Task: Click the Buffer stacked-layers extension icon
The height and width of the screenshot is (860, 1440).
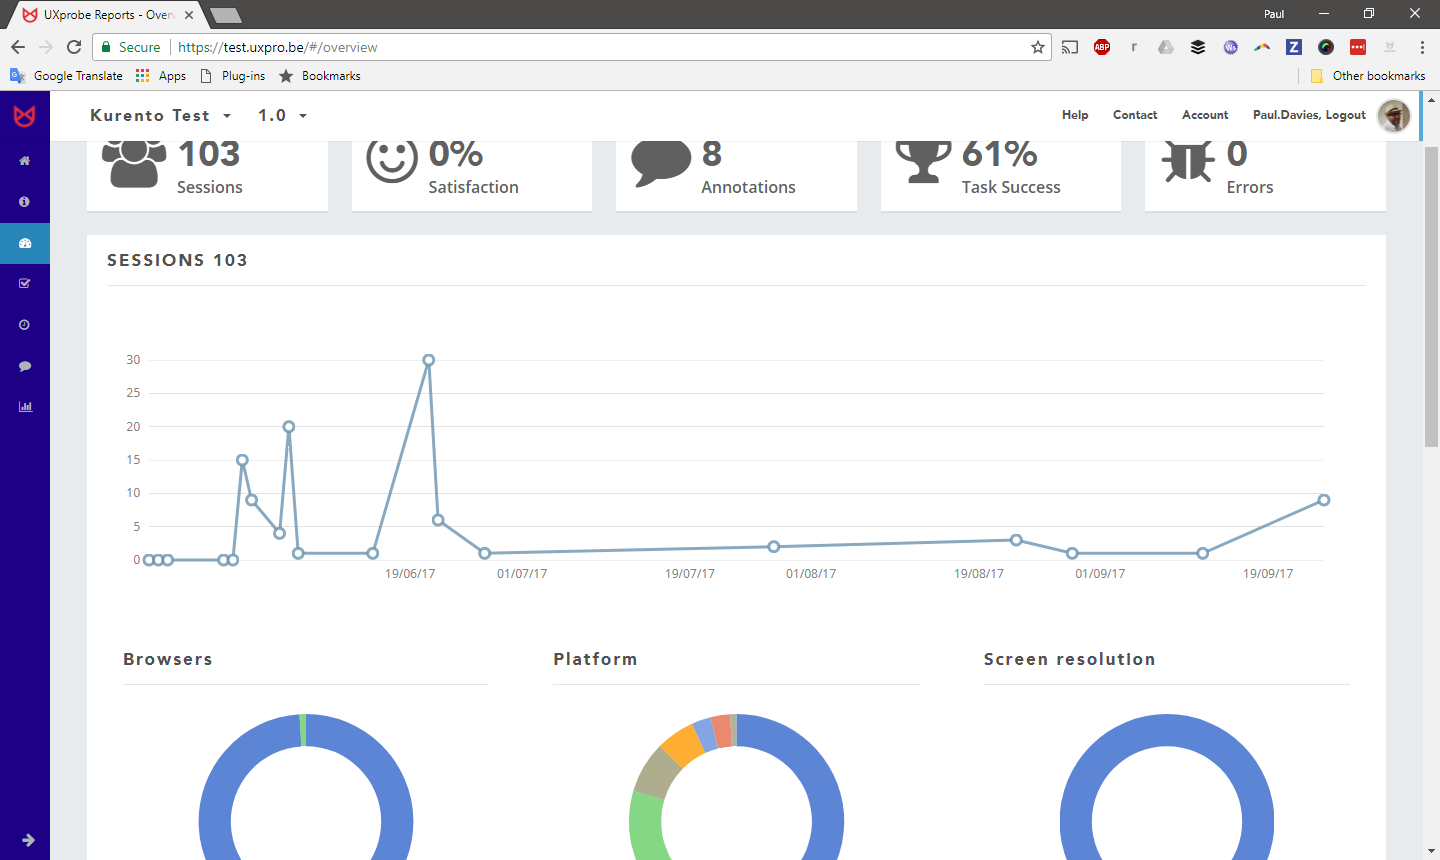Action: click(x=1198, y=47)
